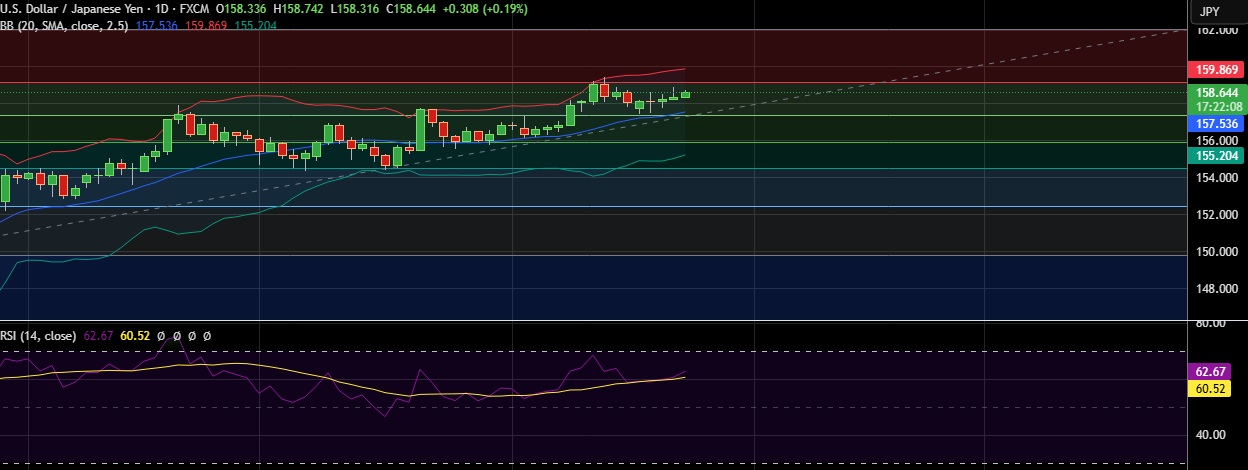Click the 148.000 price scale level

(x=1212, y=289)
